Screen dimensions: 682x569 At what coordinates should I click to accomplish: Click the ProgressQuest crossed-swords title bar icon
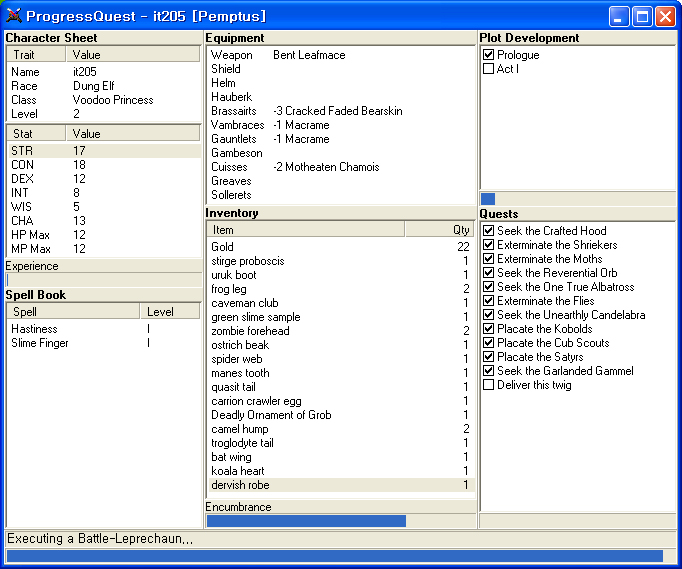click(13, 16)
